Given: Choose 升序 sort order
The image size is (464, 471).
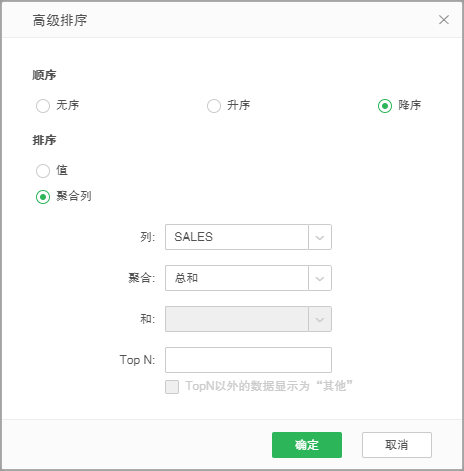Looking at the screenshot, I should [214, 106].
